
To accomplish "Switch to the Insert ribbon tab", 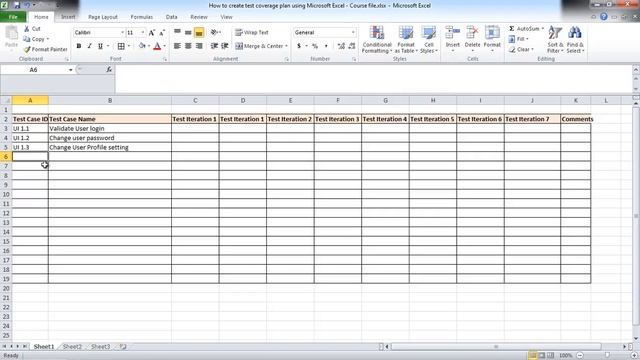I will coord(68,17).
